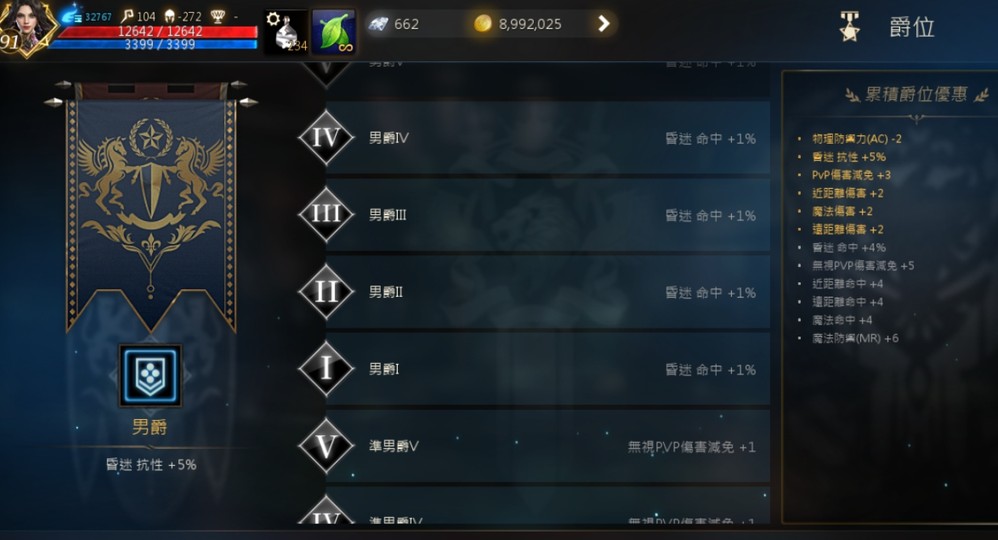Choose the 準男爵V rank row
The image size is (998, 540).
[547, 446]
